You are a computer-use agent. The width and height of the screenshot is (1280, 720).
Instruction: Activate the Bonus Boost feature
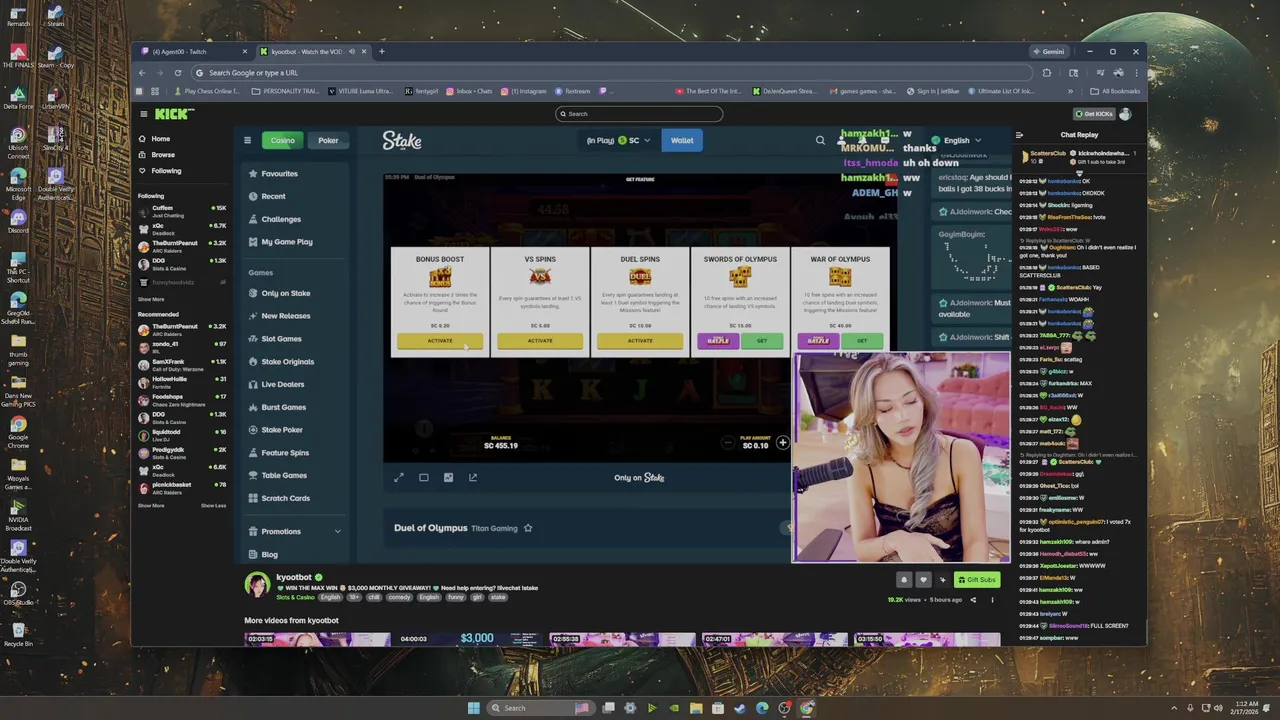(x=440, y=341)
